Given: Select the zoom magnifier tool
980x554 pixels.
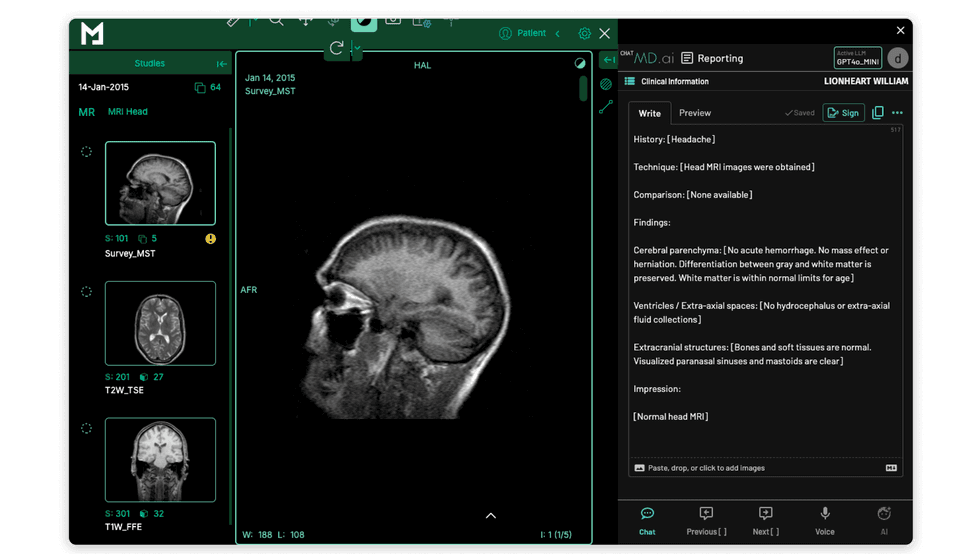Looking at the screenshot, I should pyautogui.click(x=276, y=21).
